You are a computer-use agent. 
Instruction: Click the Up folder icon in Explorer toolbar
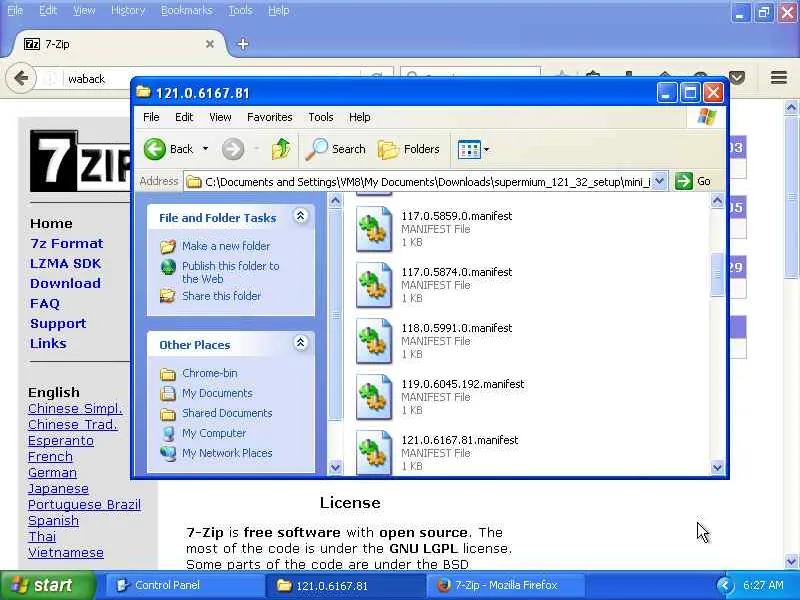click(281, 149)
